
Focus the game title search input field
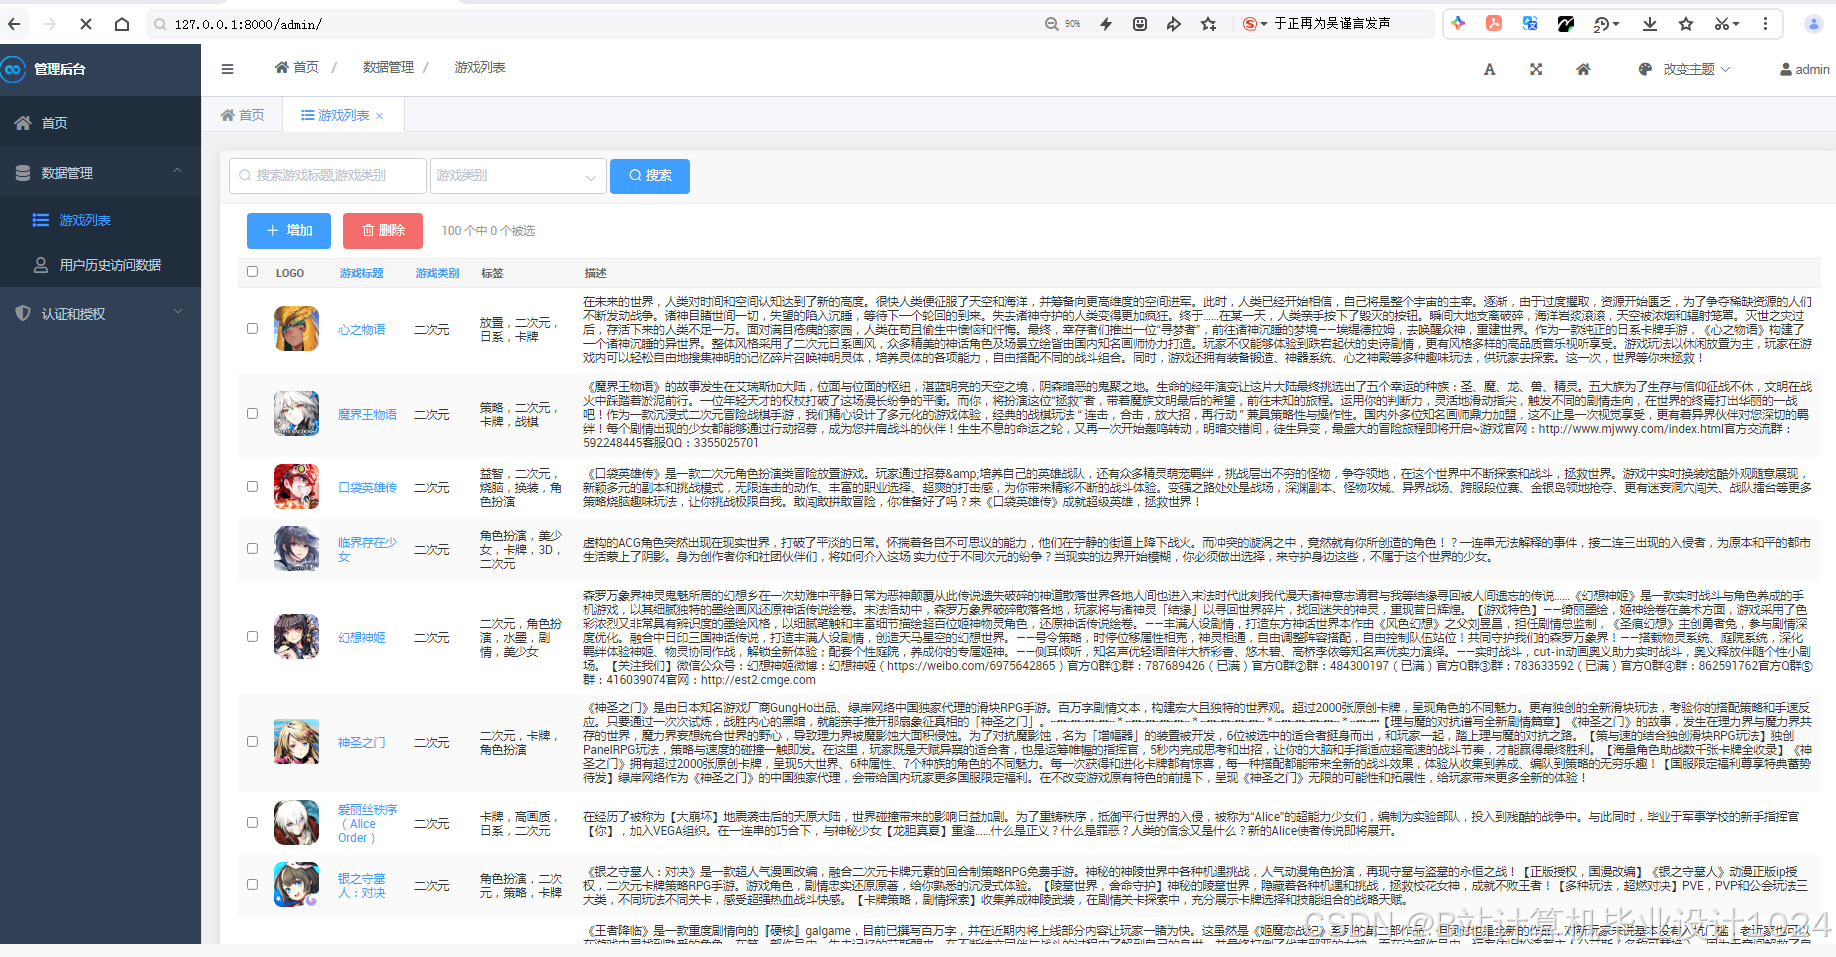tap(328, 176)
